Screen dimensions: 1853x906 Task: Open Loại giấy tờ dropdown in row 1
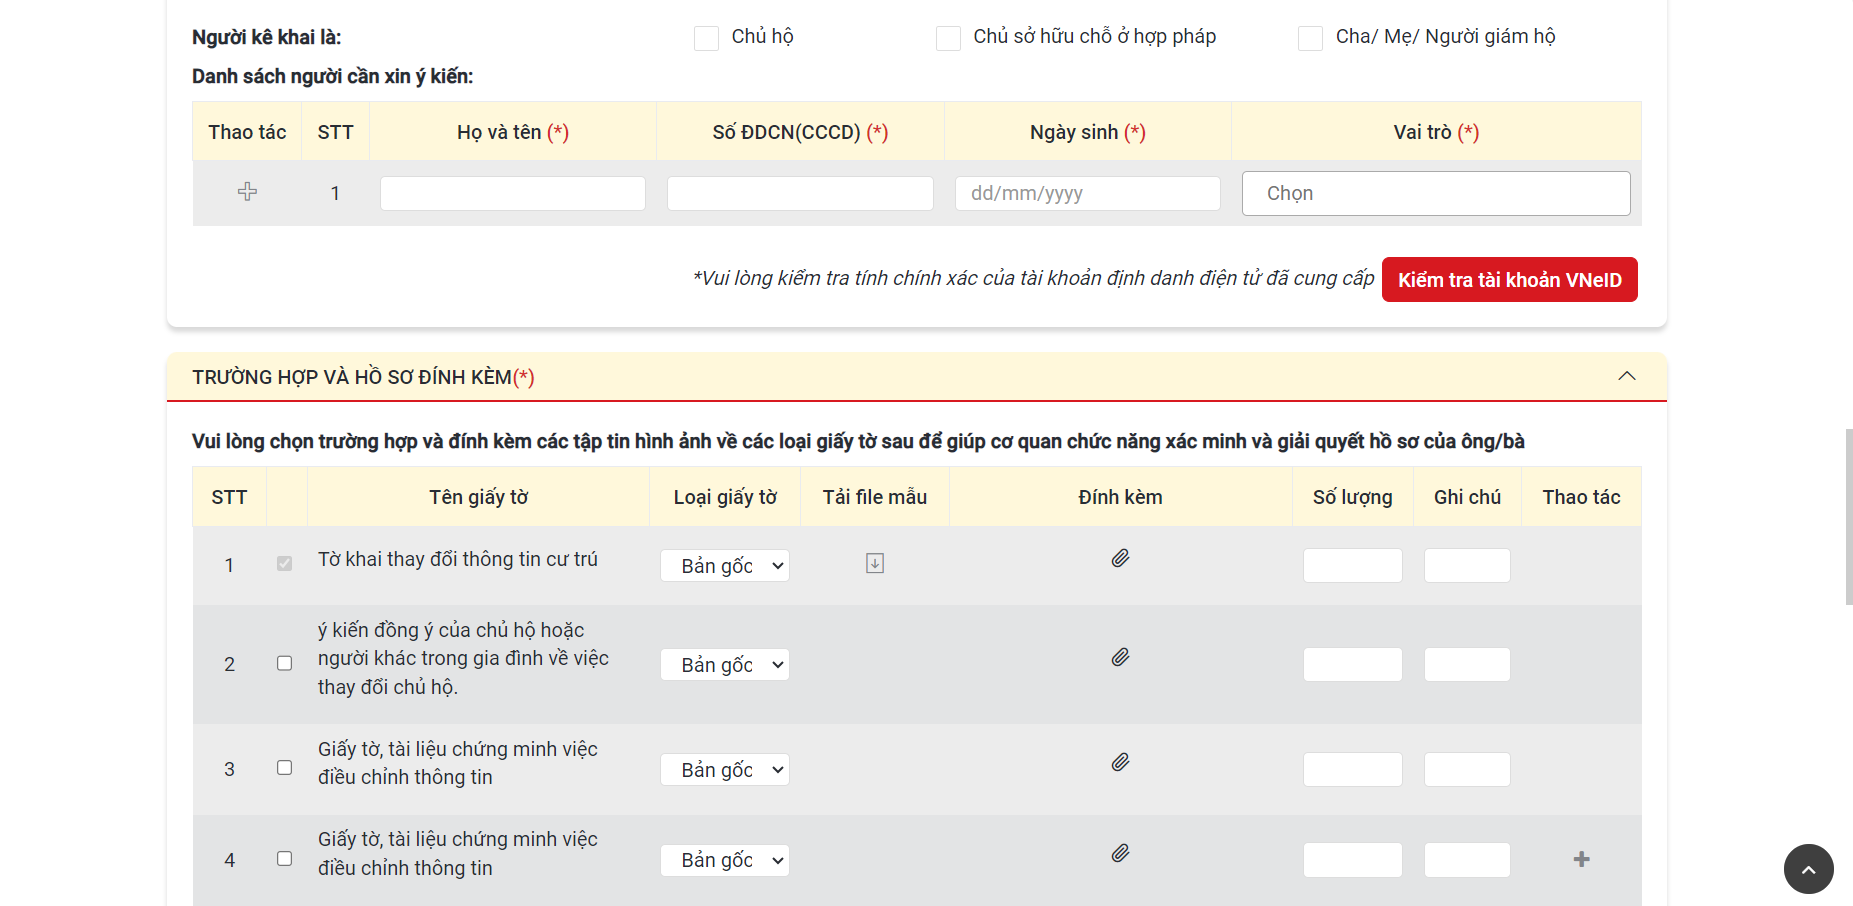pyautogui.click(x=725, y=566)
